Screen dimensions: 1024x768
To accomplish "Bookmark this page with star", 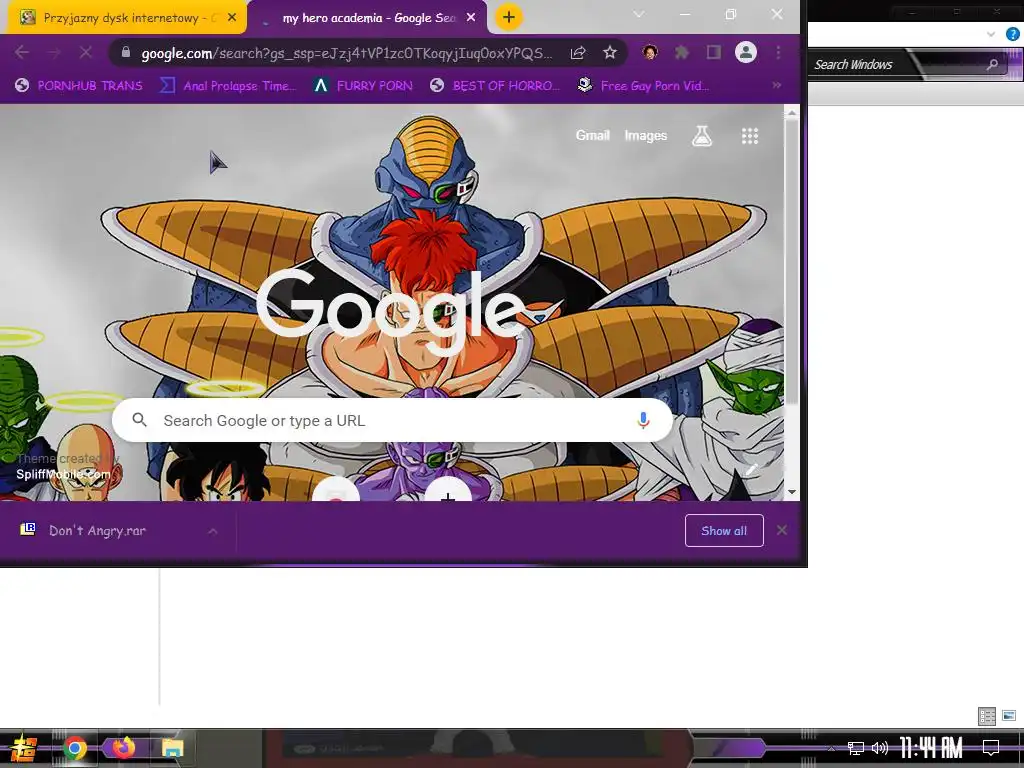I will click(609, 52).
